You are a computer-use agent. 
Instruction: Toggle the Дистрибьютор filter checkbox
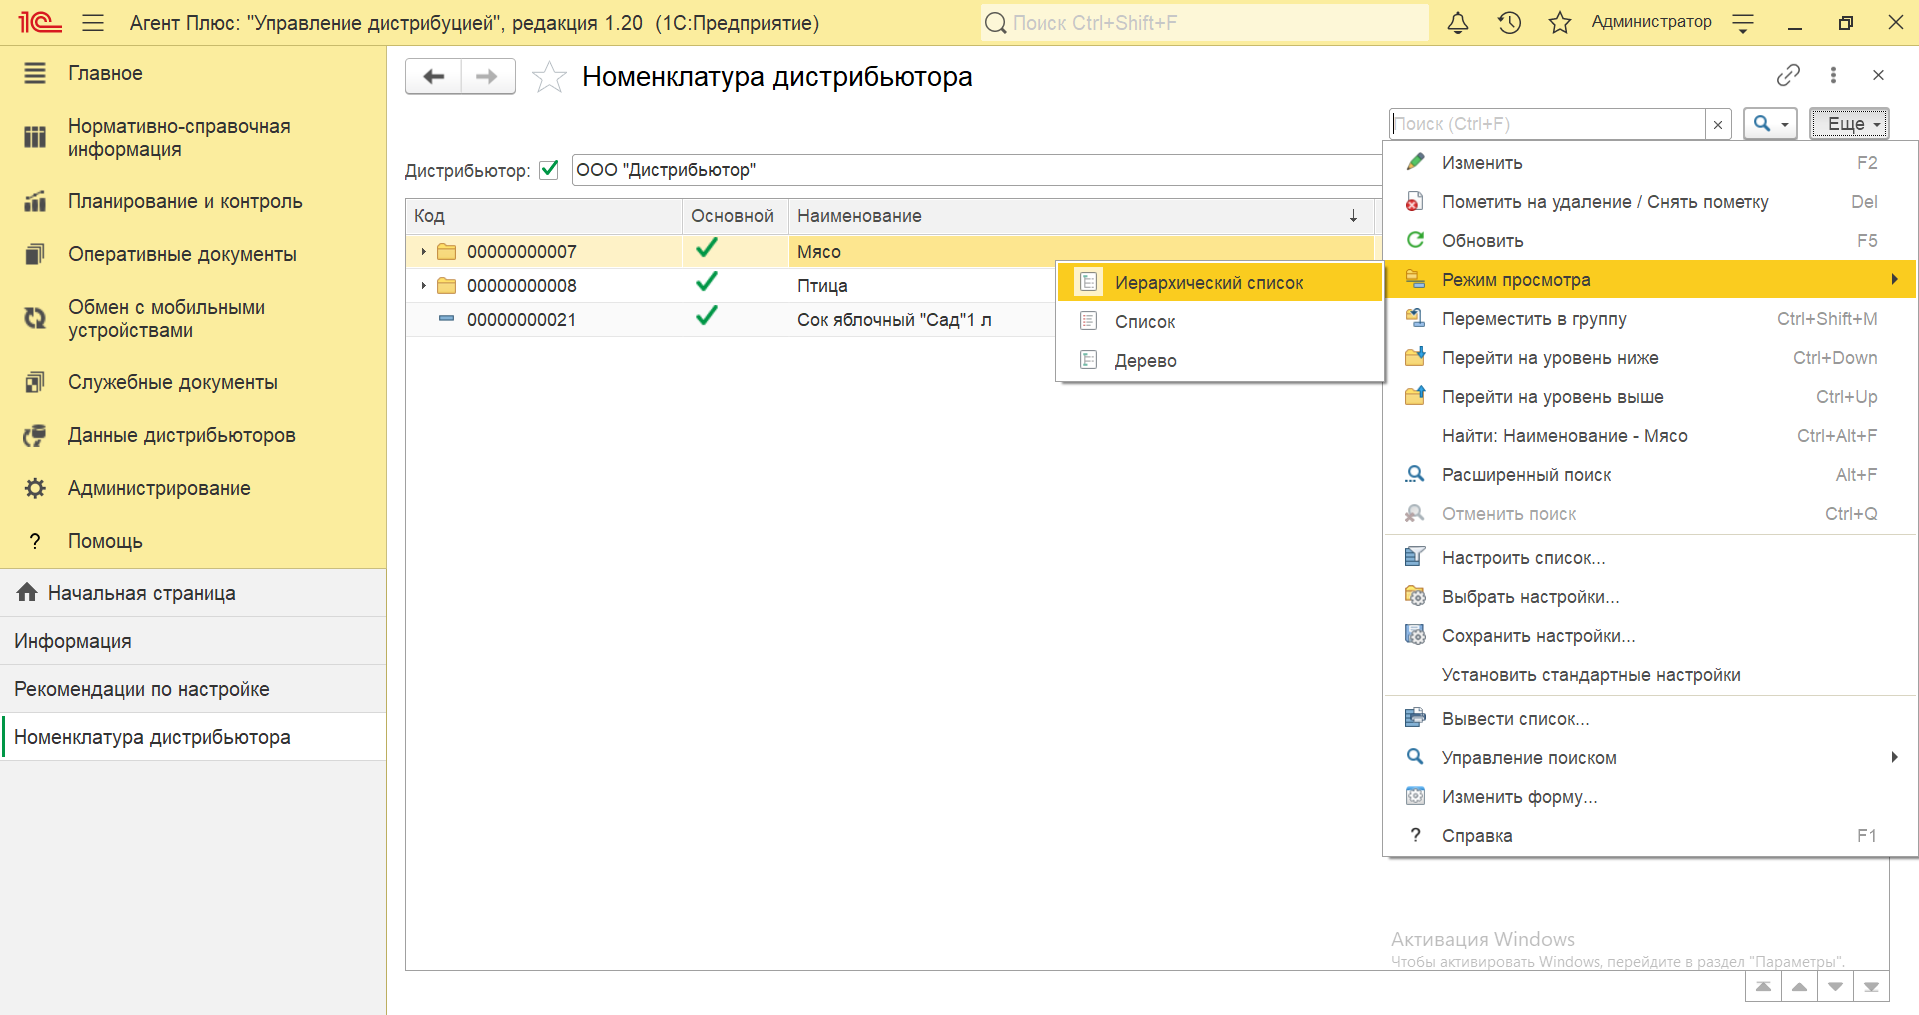pyautogui.click(x=549, y=170)
